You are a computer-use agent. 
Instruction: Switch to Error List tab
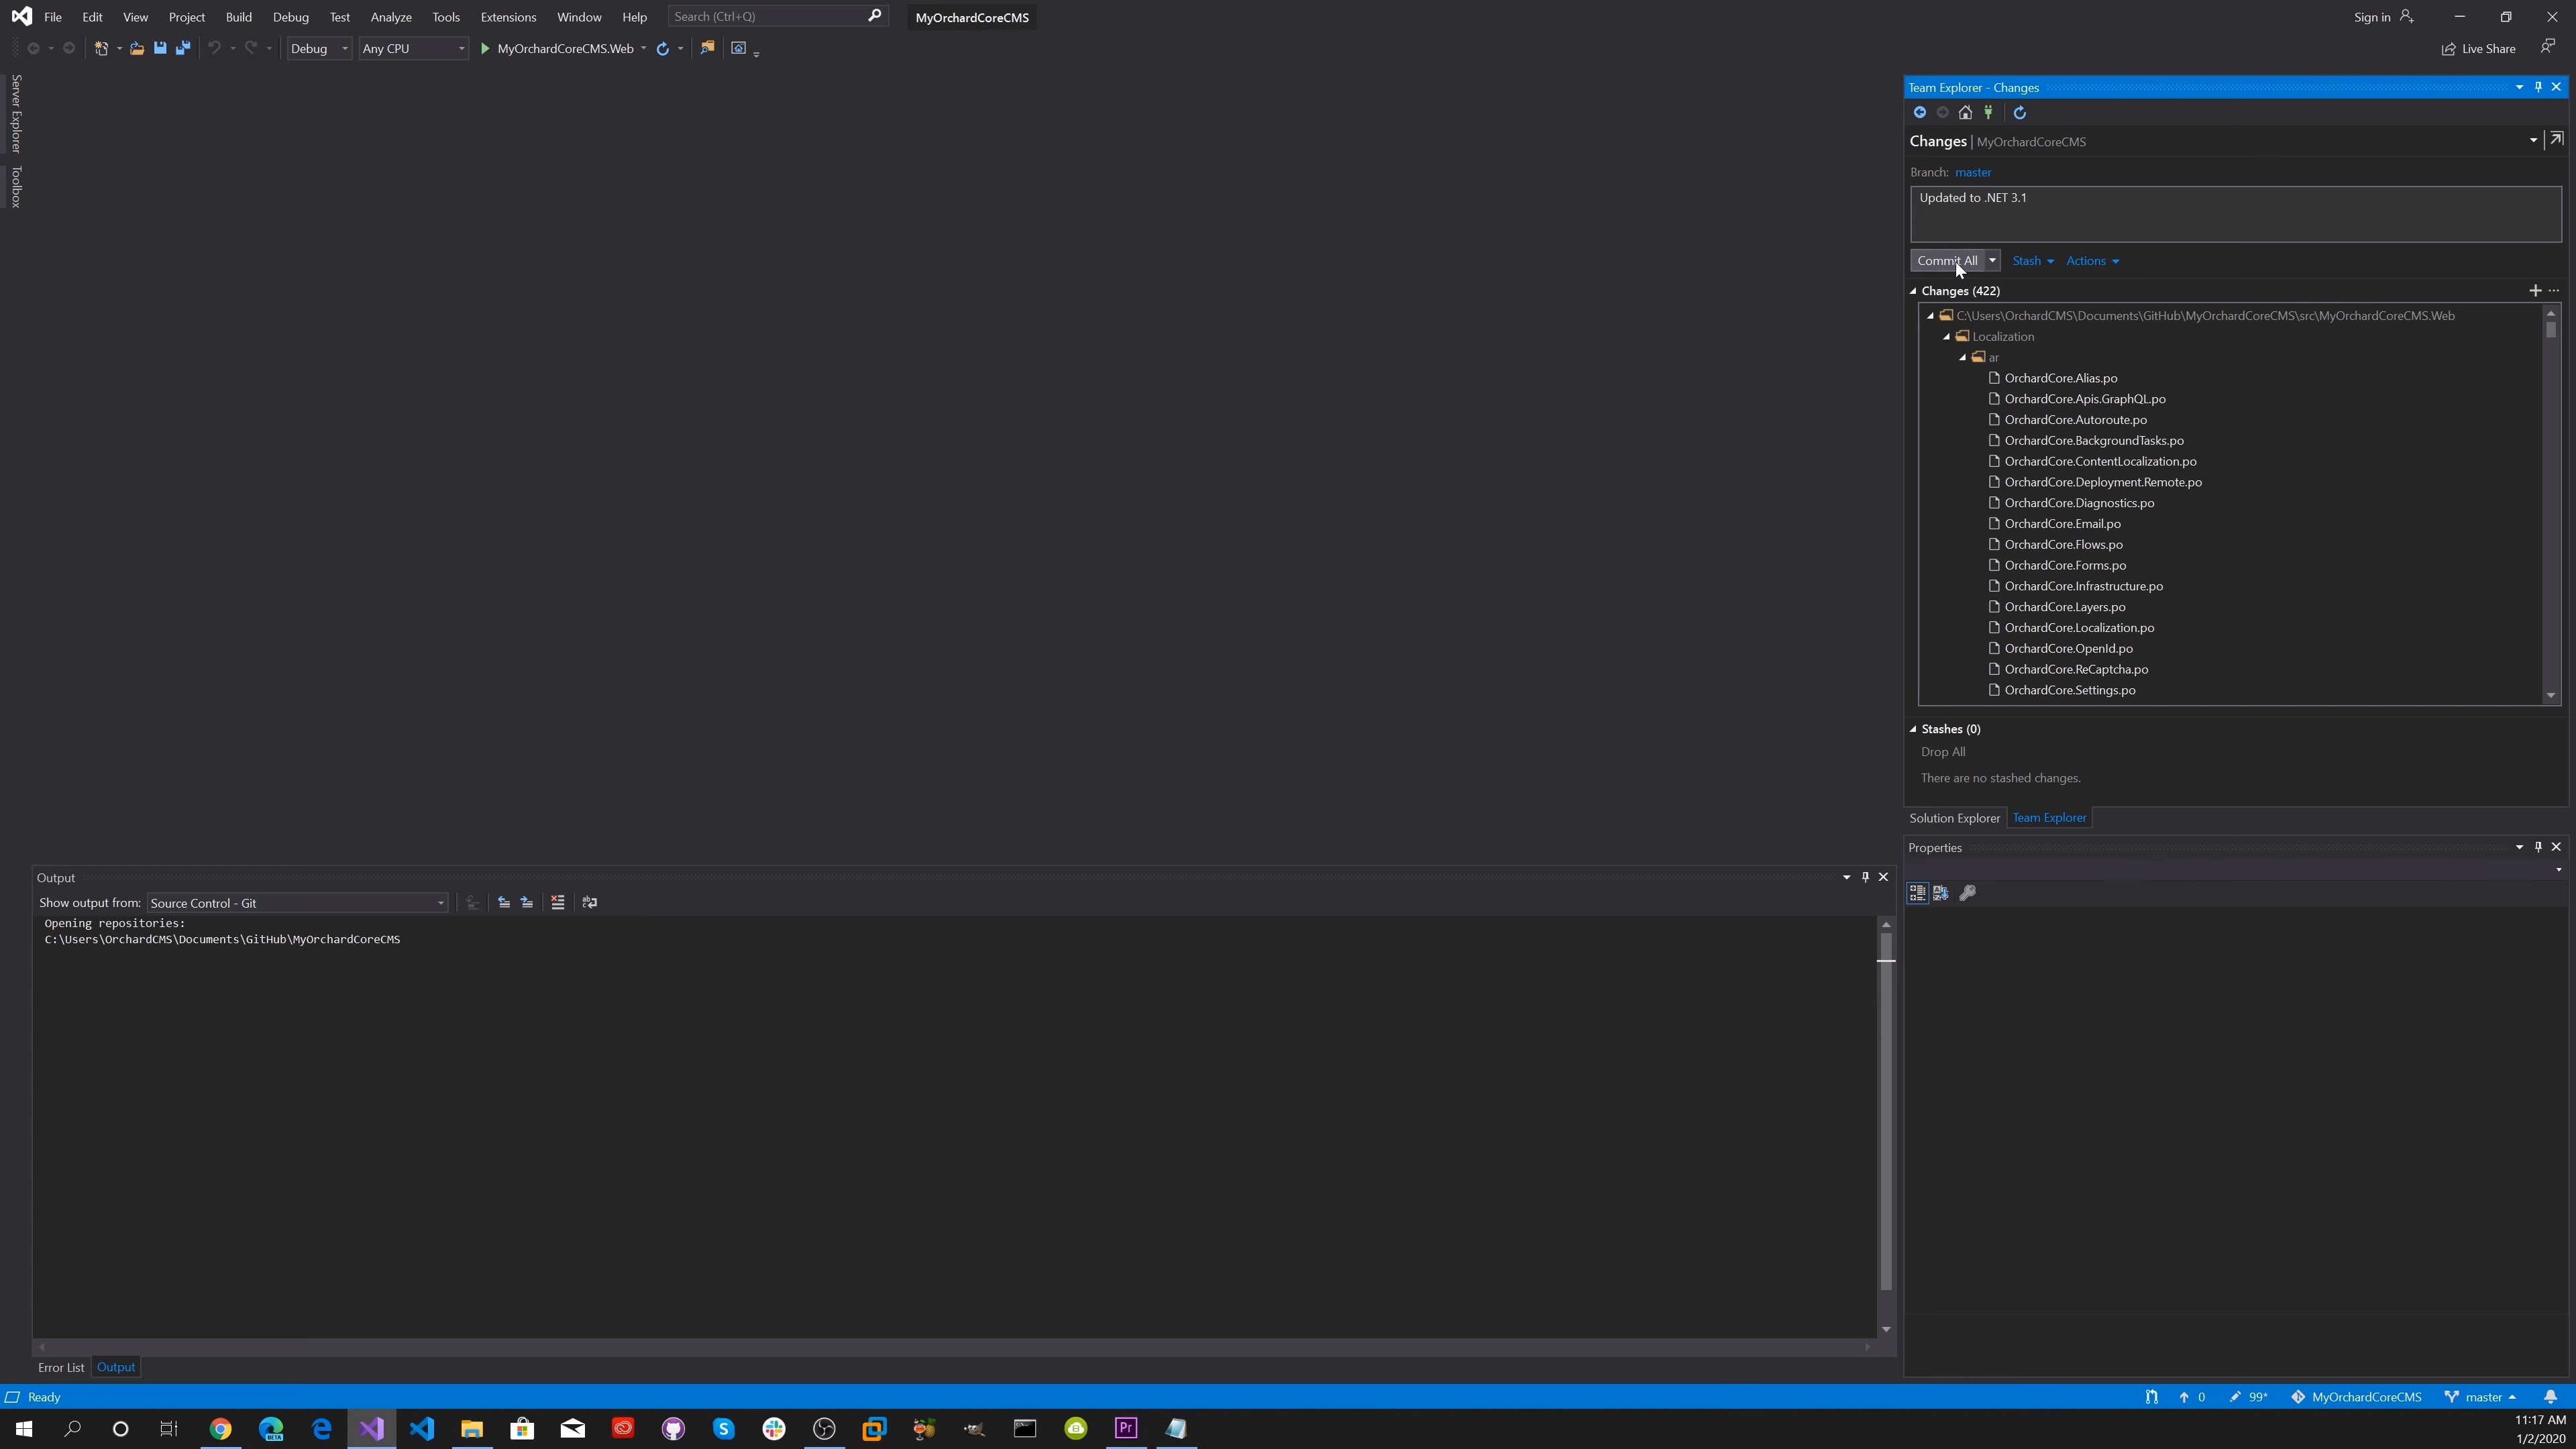click(x=61, y=1367)
